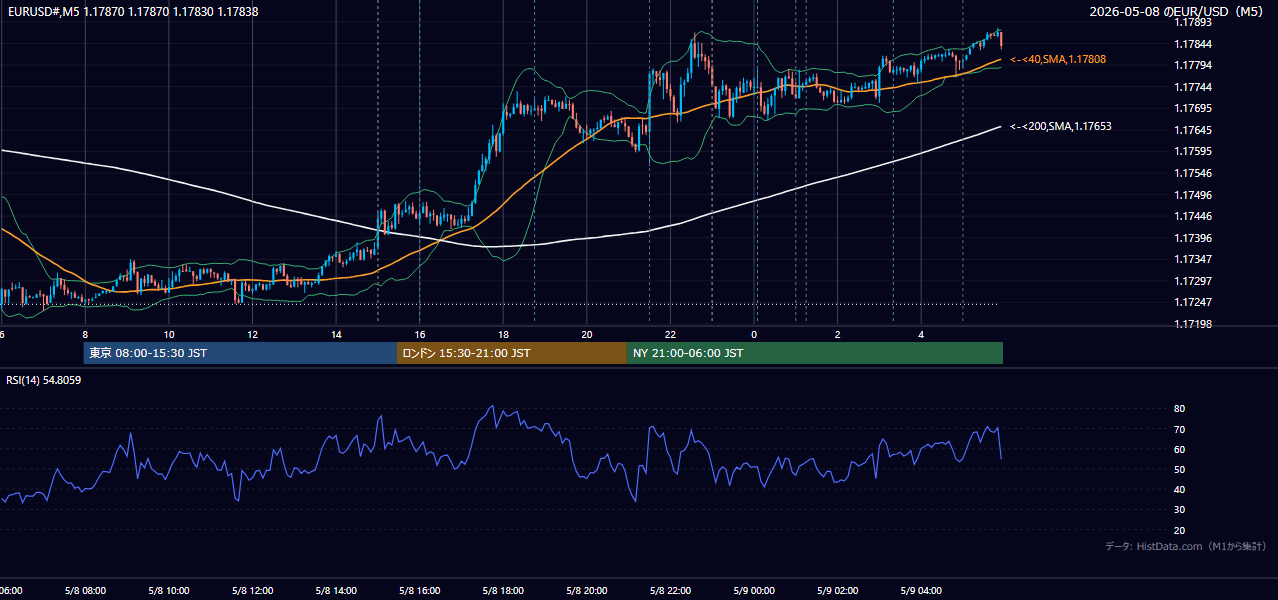Click the NY 21:00-06:00 JST session bar
The image size is (1278, 600).
click(x=815, y=353)
